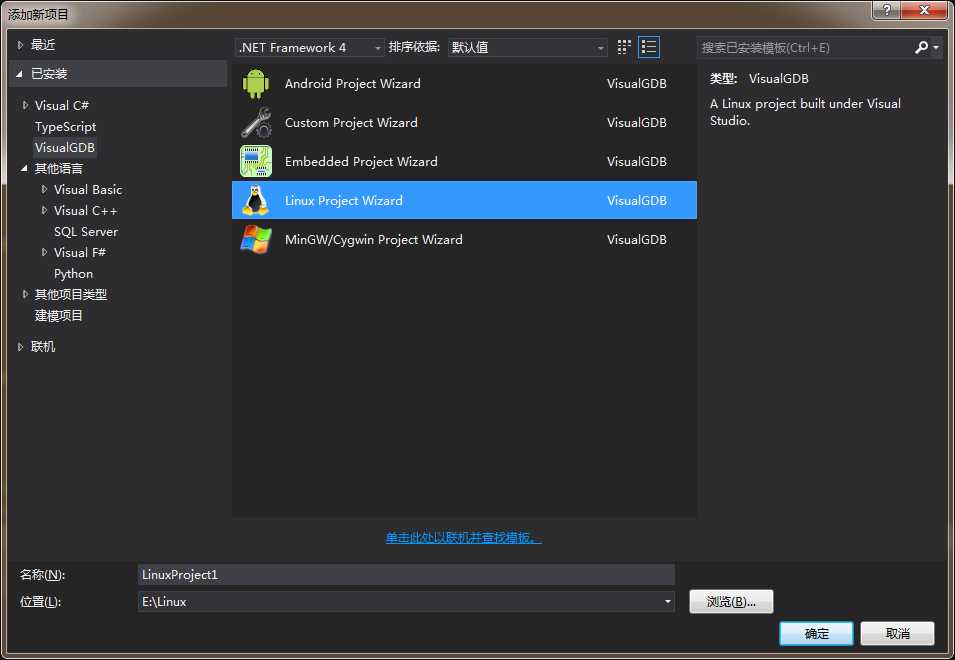
Task: Click the 名称 LinuxProject1 name field
Action: pos(406,574)
